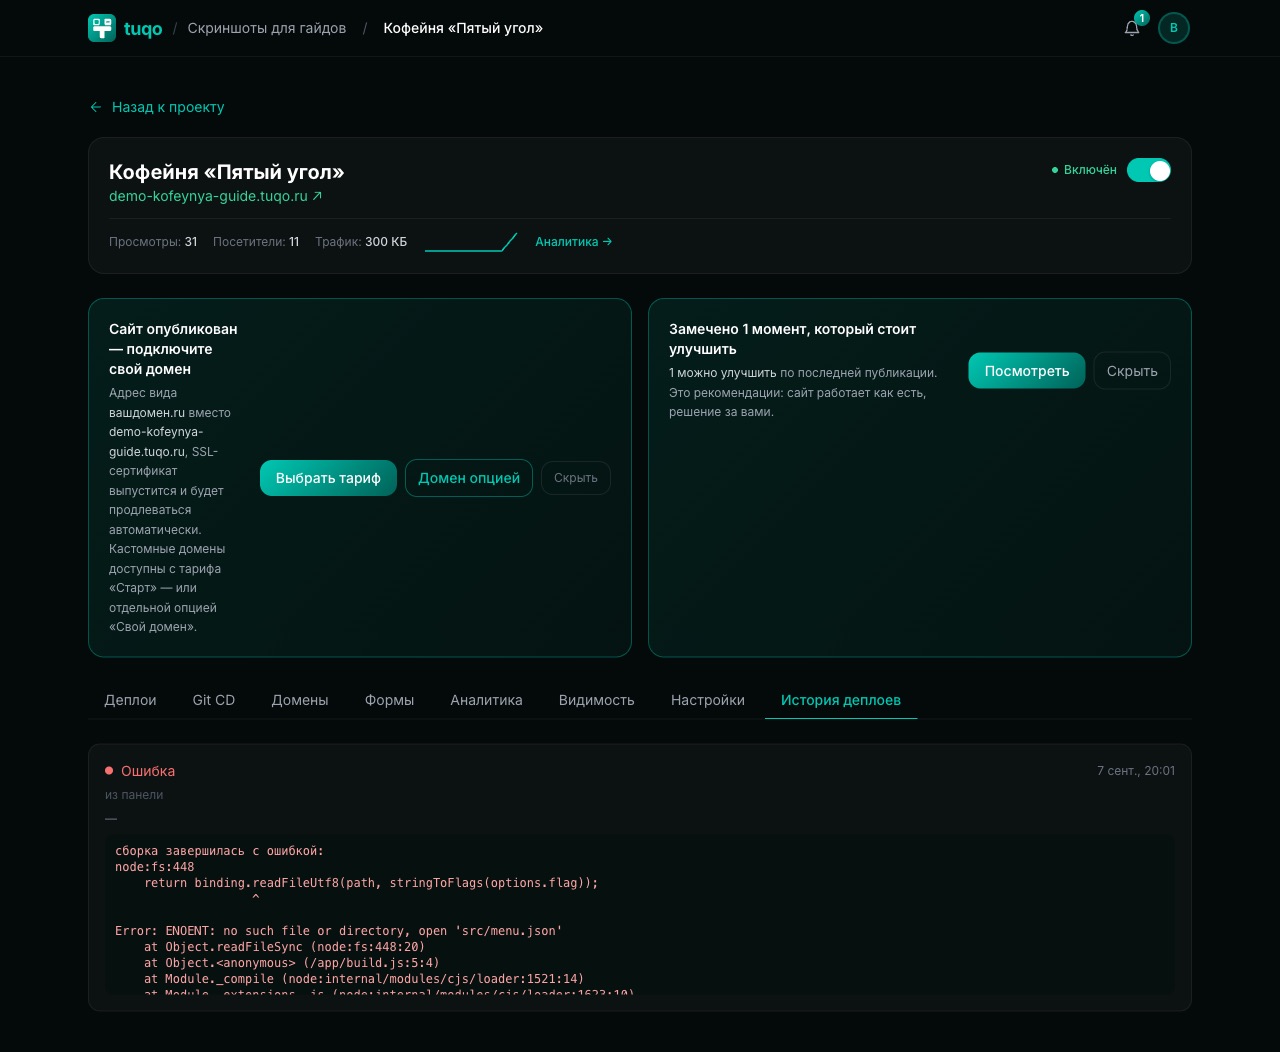
Task: Click the Кофейня «Пятый угол» breadcrumb
Action: [463, 28]
